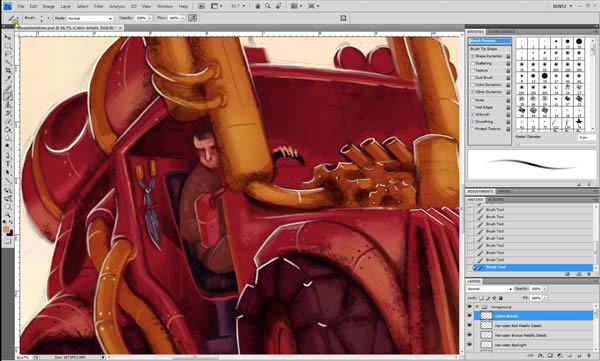600x361 pixels.
Task: Toggle the Airbrush checkbox
Action: (473, 114)
